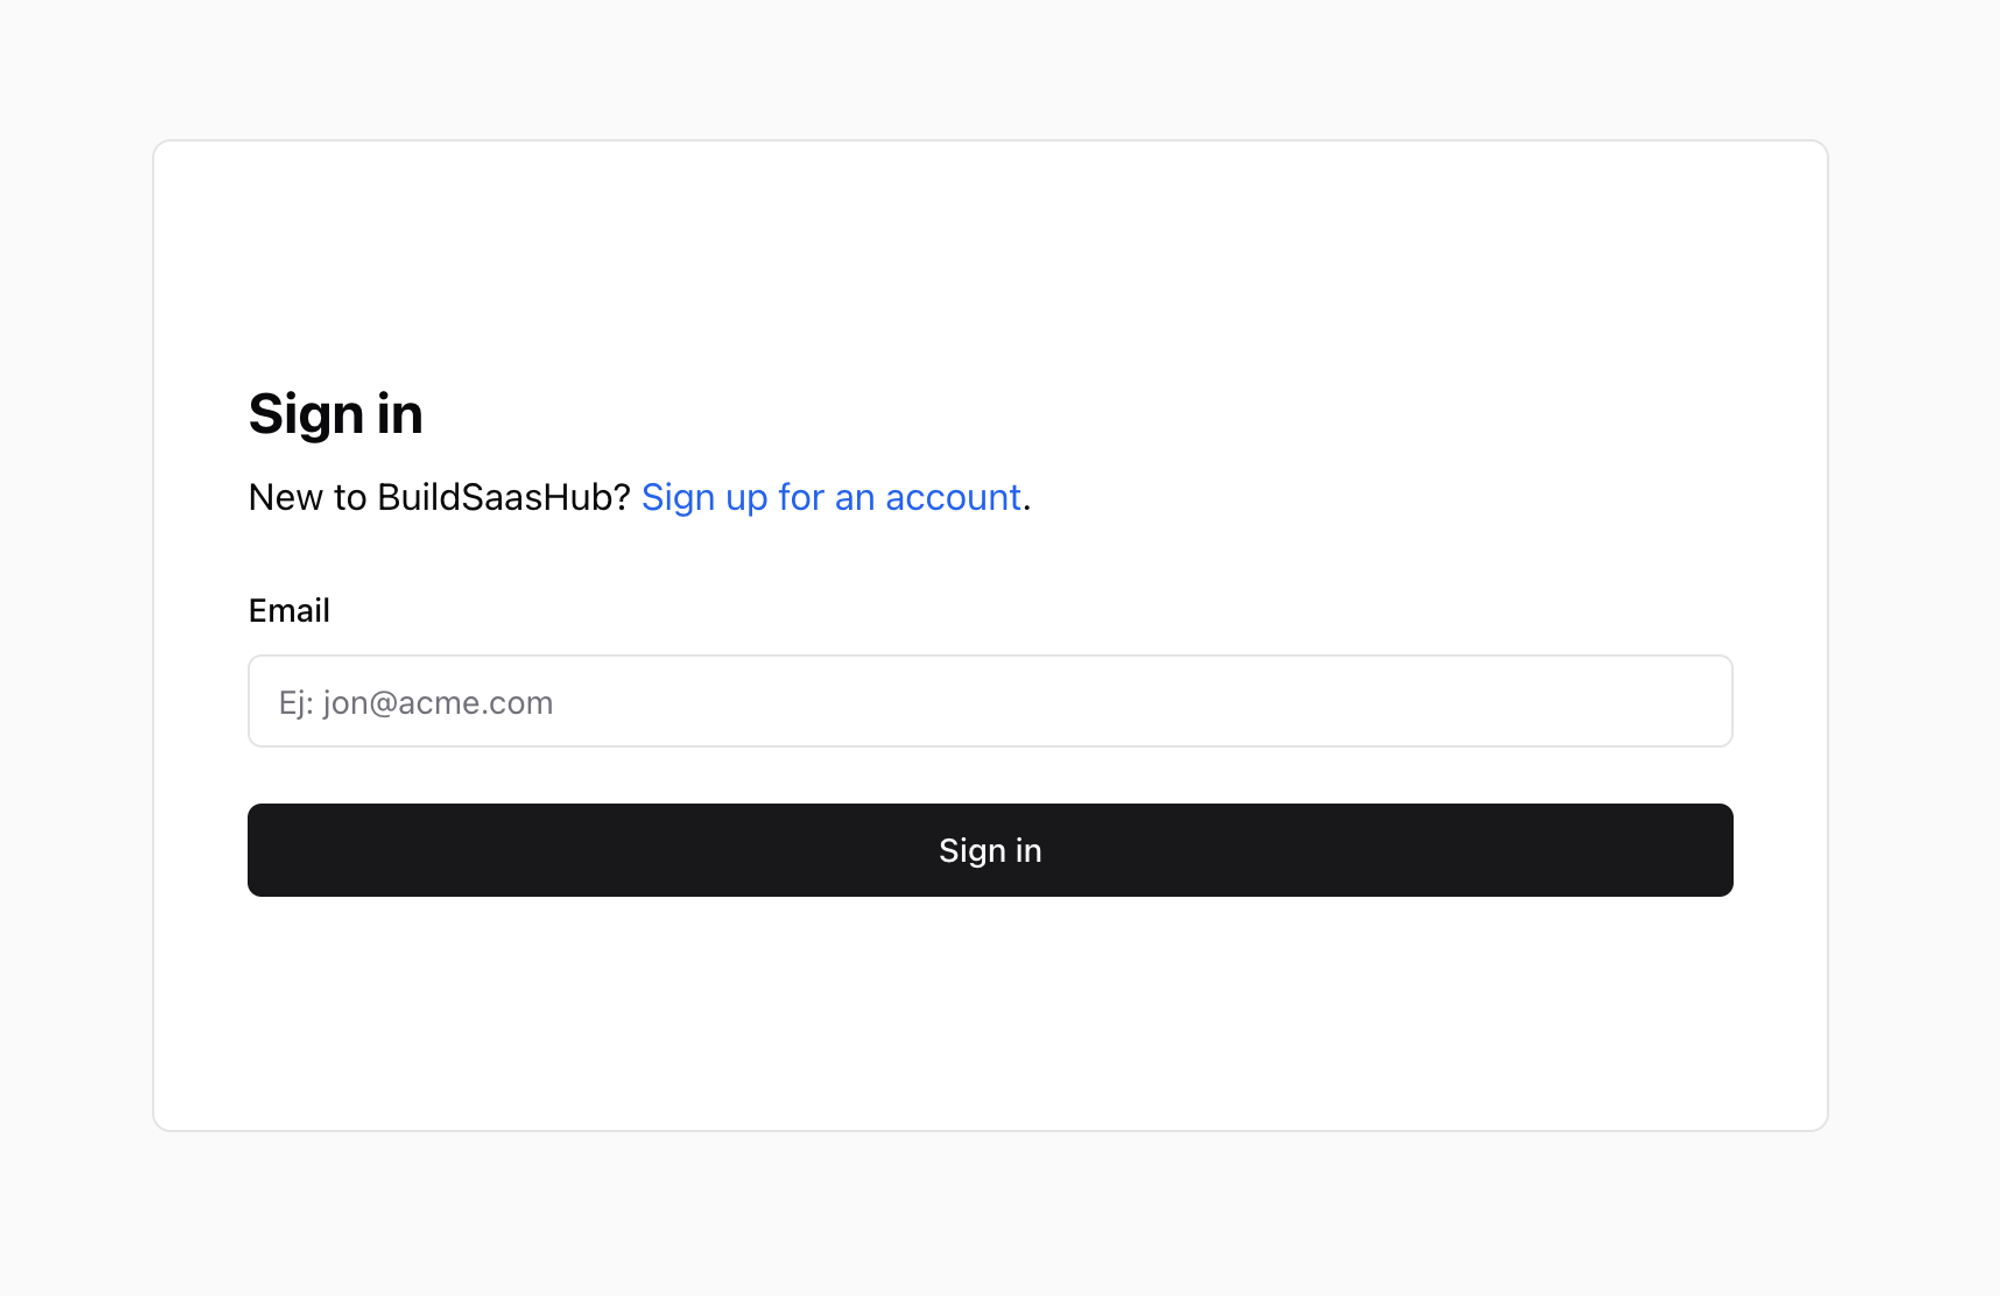The height and width of the screenshot is (1296, 2000).
Task: Focus the Email input field
Action: pos(990,701)
